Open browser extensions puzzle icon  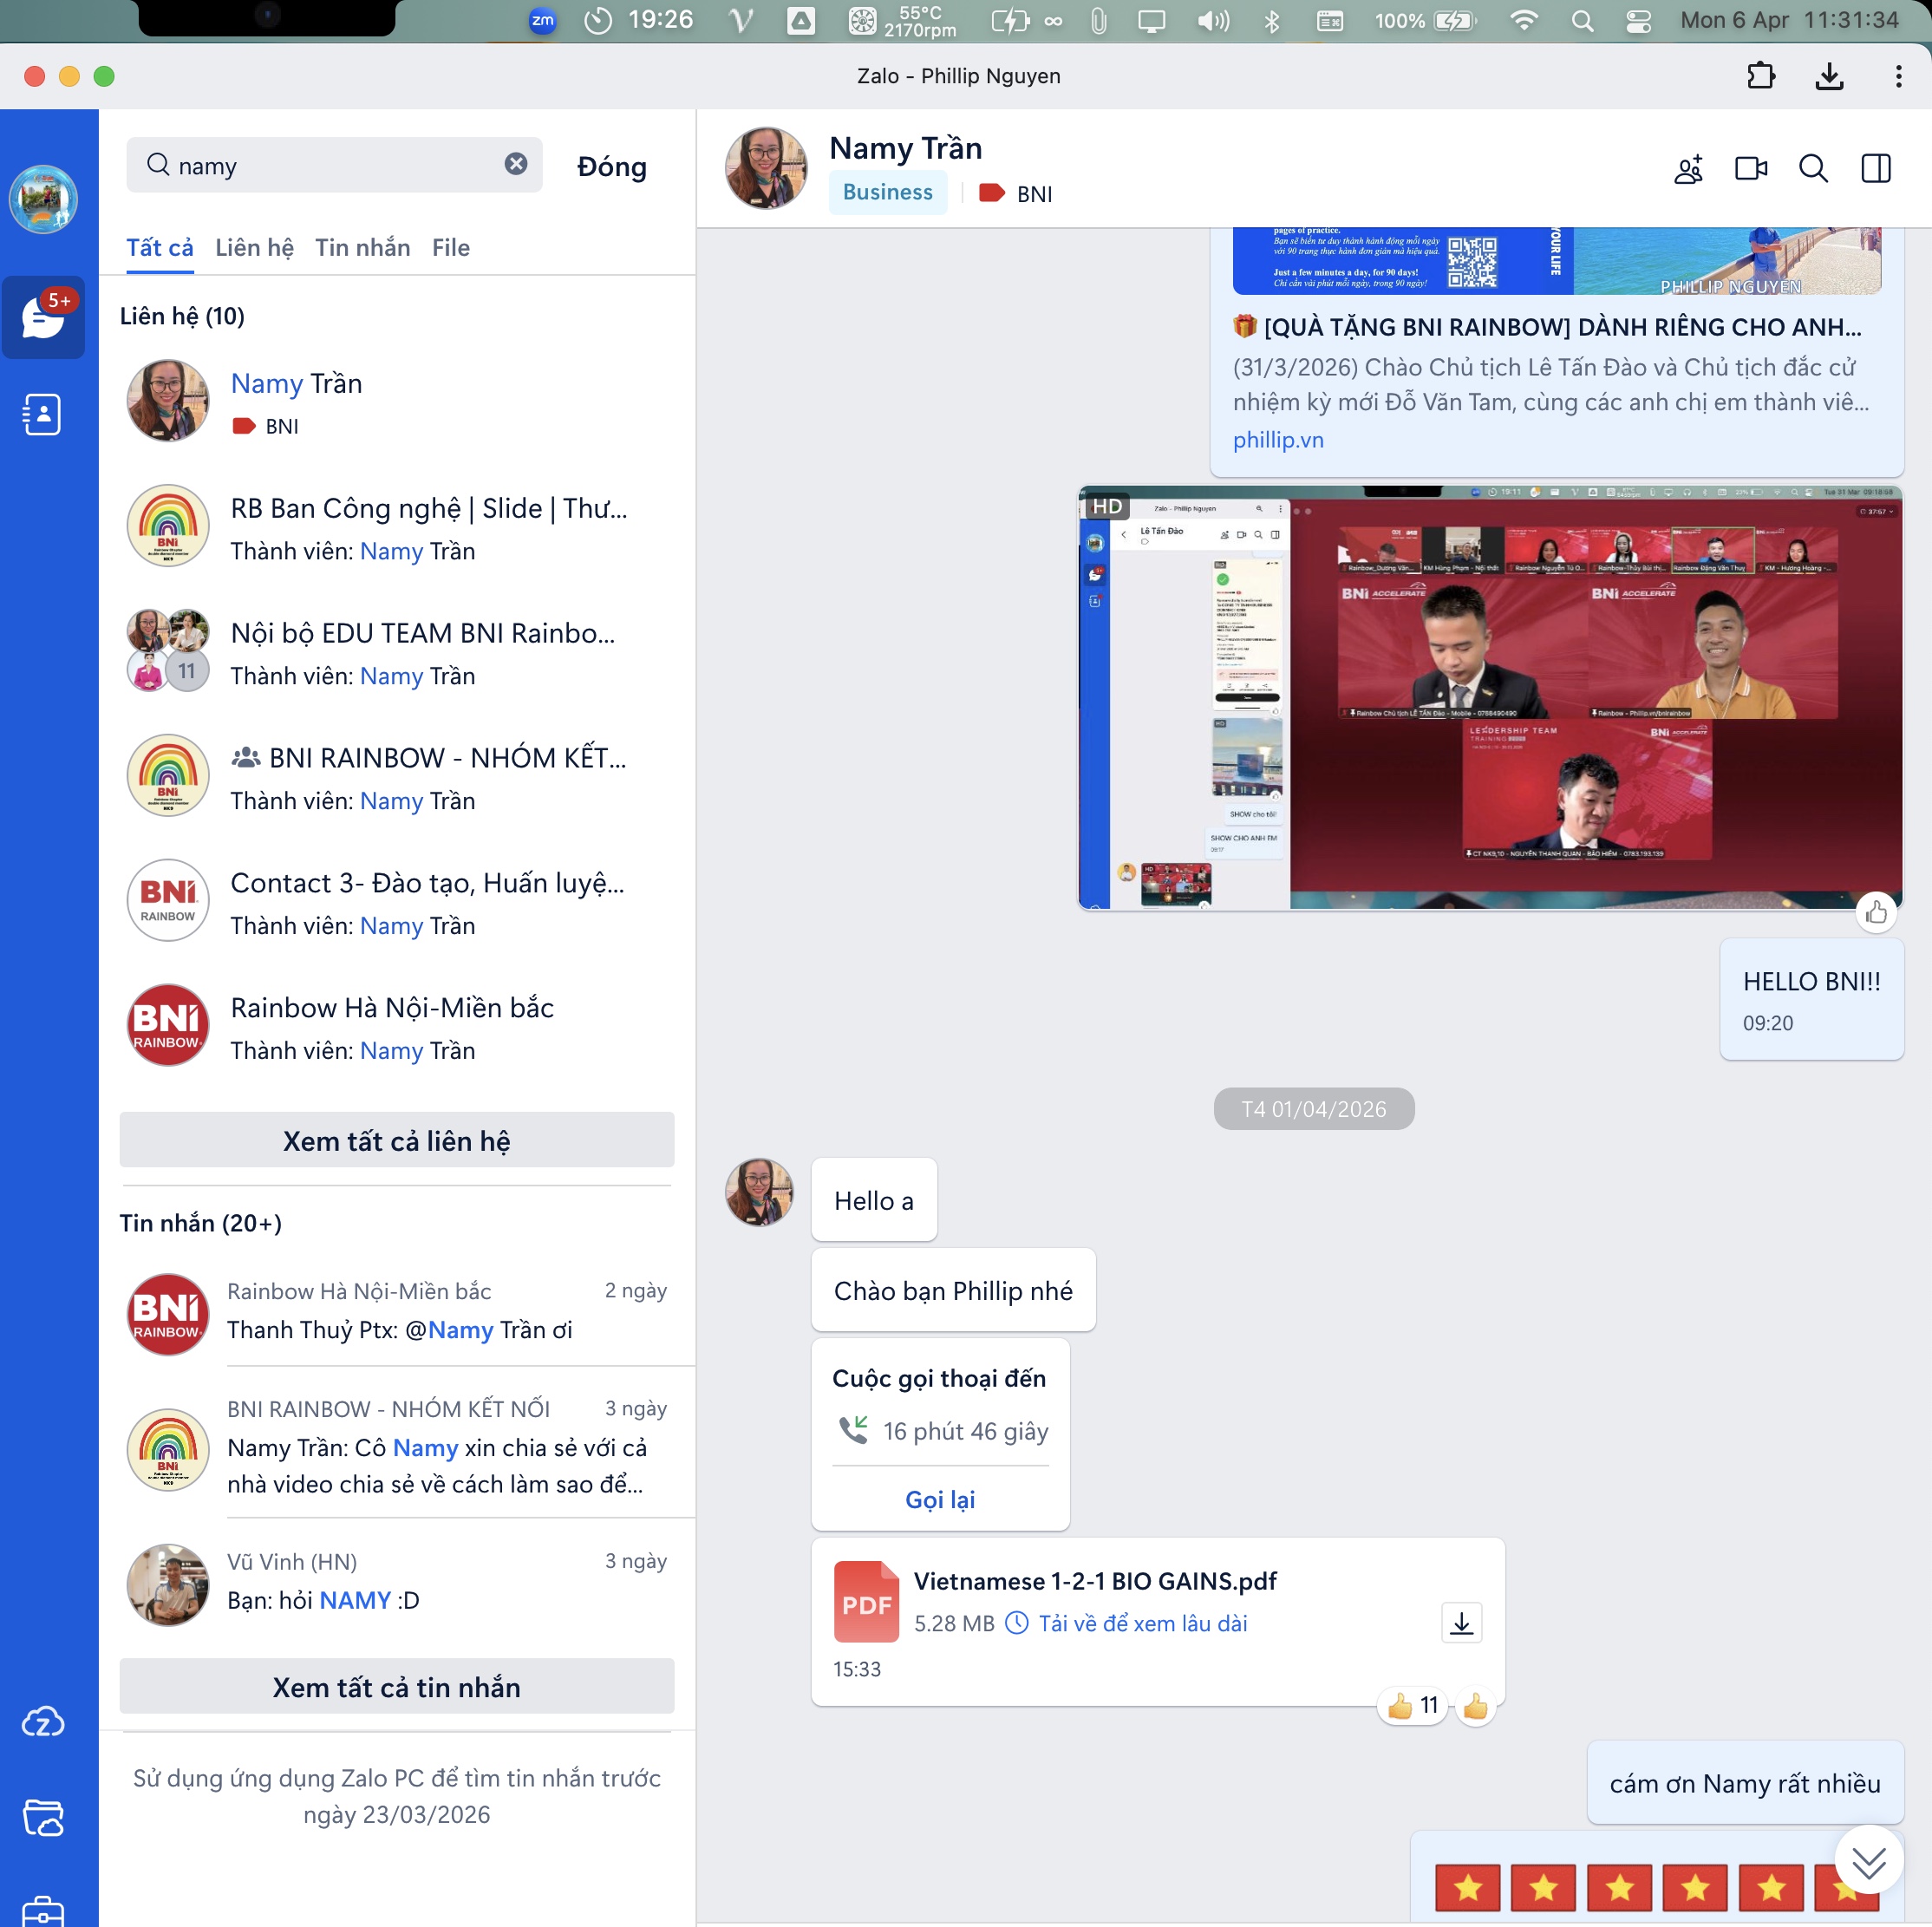1760,76
